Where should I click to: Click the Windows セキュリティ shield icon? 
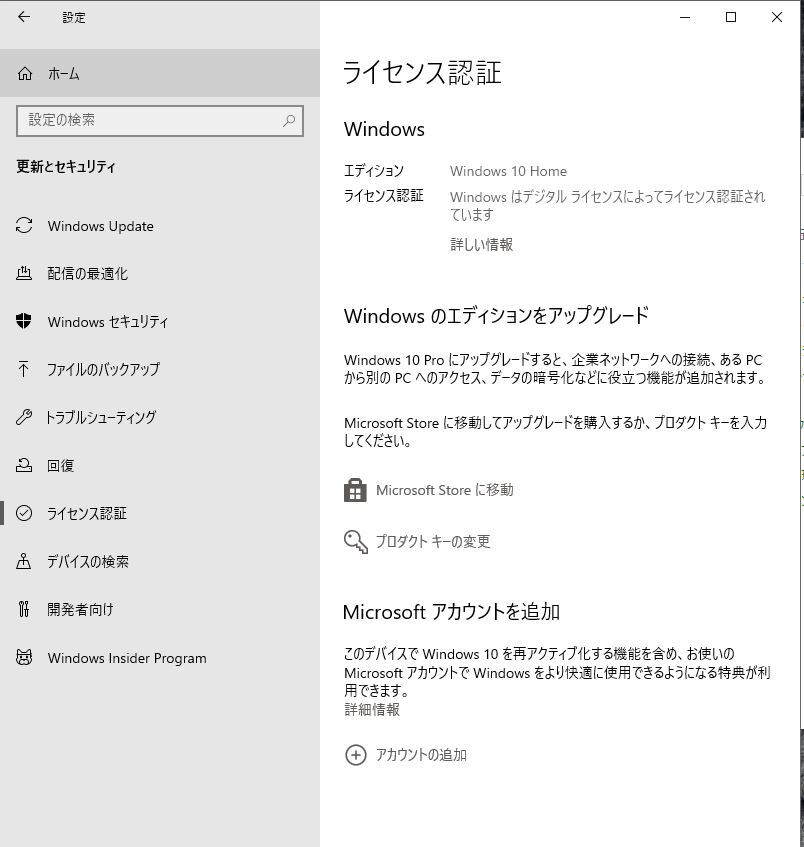click(x=24, y=321)
